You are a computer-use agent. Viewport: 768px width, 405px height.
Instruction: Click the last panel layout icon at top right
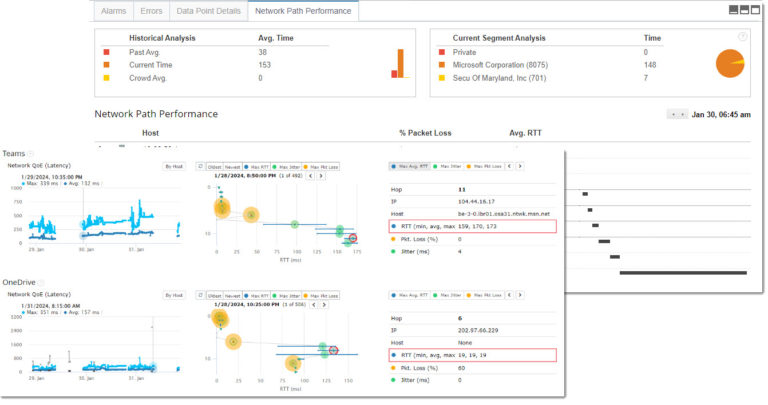coord(755,10)
